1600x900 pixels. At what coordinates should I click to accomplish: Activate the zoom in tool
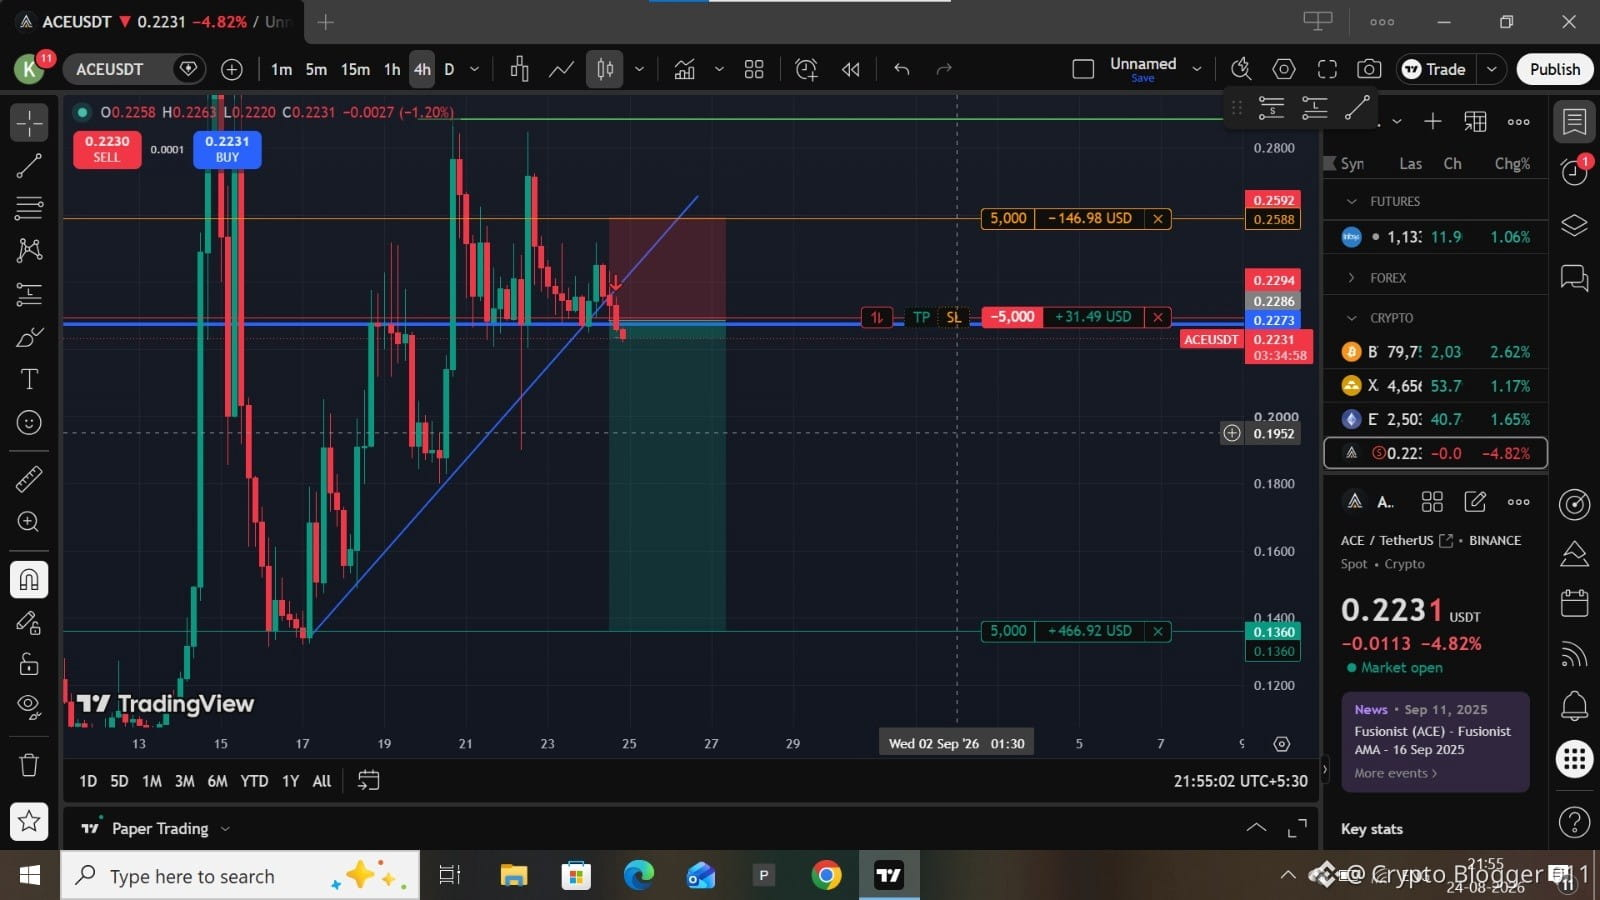(29, 522)
